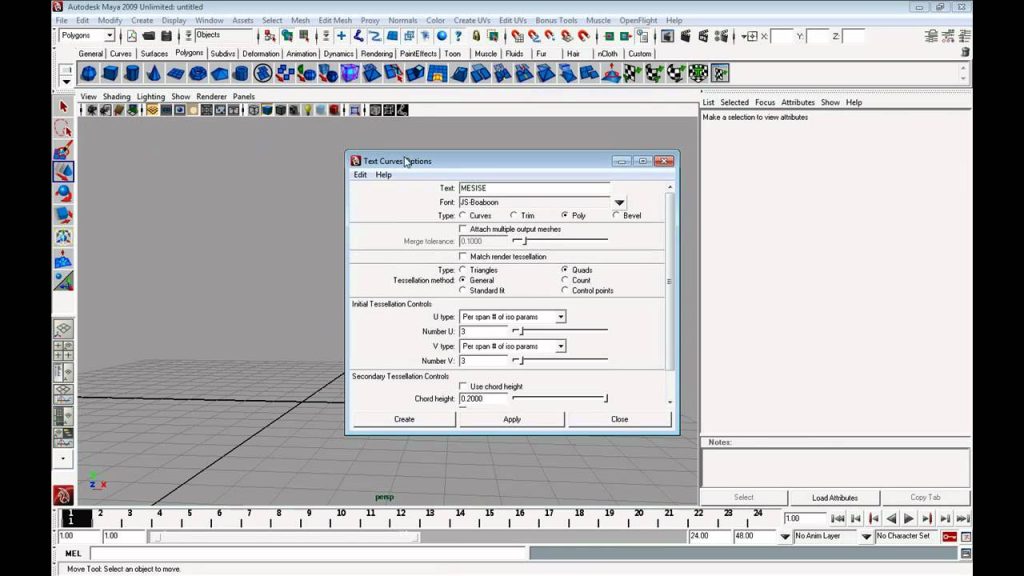Switch to the Surfaces shelf tab
Screen dimensions: 1024x576
coord(154,54)
